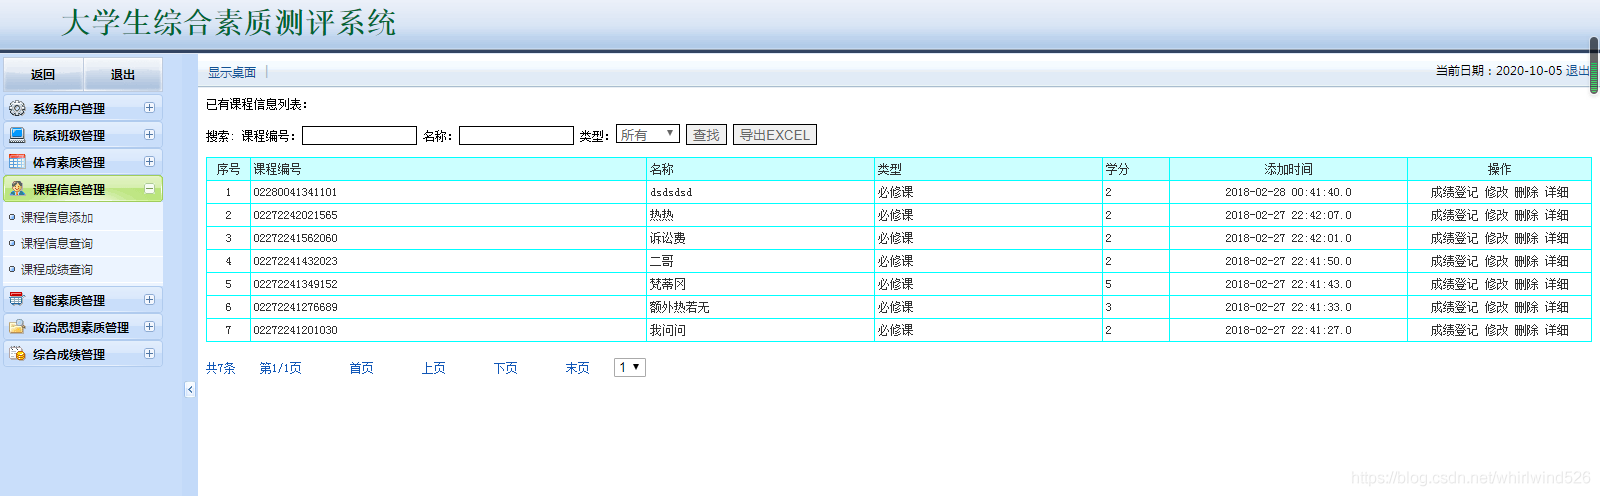
Task: Click the 课程信息管理 user icon
Action: click(17, 189)
